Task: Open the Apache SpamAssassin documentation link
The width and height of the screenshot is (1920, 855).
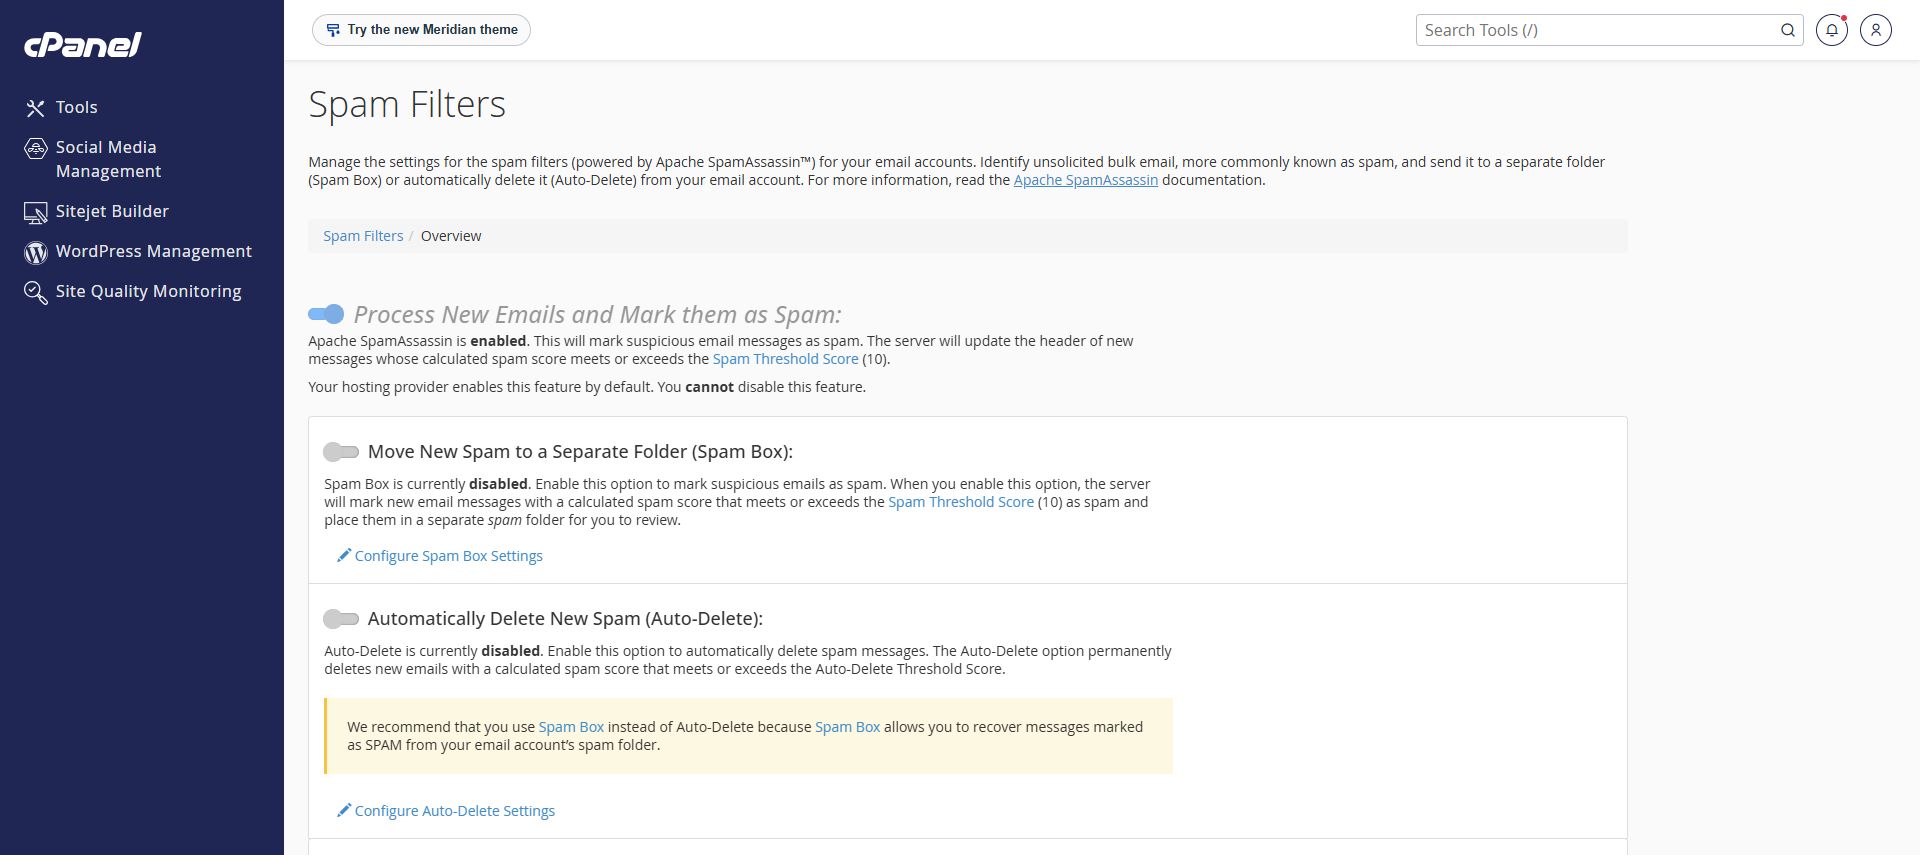Action: pyautogui.click(x=1086, y=180)
